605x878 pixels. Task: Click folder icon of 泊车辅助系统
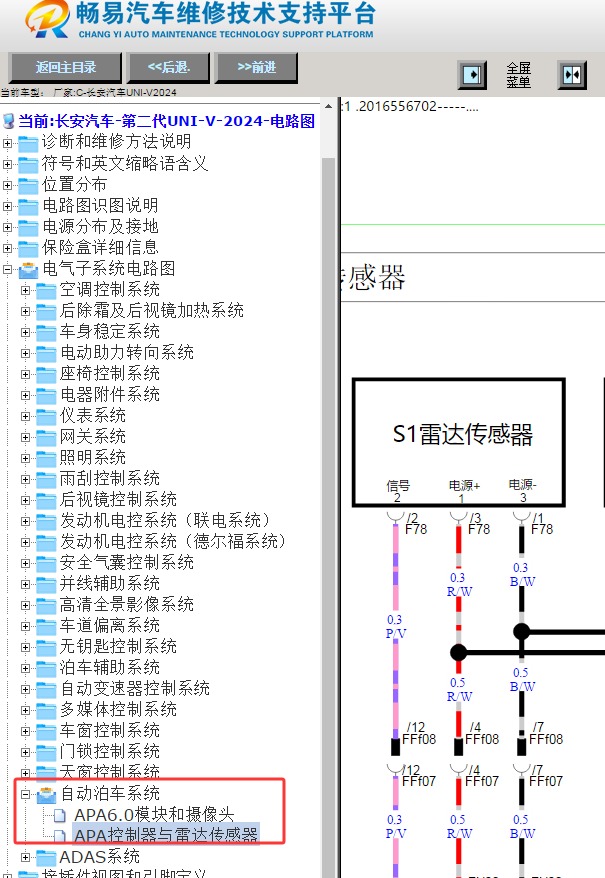point(46,668)
